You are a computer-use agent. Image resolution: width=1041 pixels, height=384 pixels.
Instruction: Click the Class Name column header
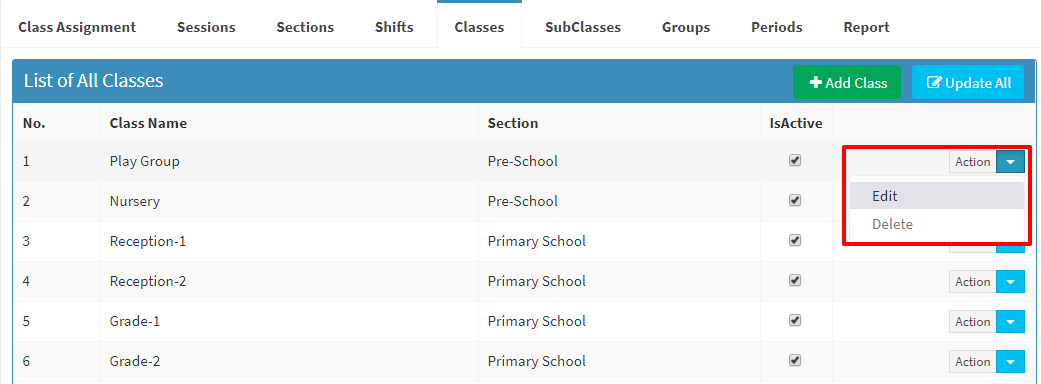click(x=148, y=123)
